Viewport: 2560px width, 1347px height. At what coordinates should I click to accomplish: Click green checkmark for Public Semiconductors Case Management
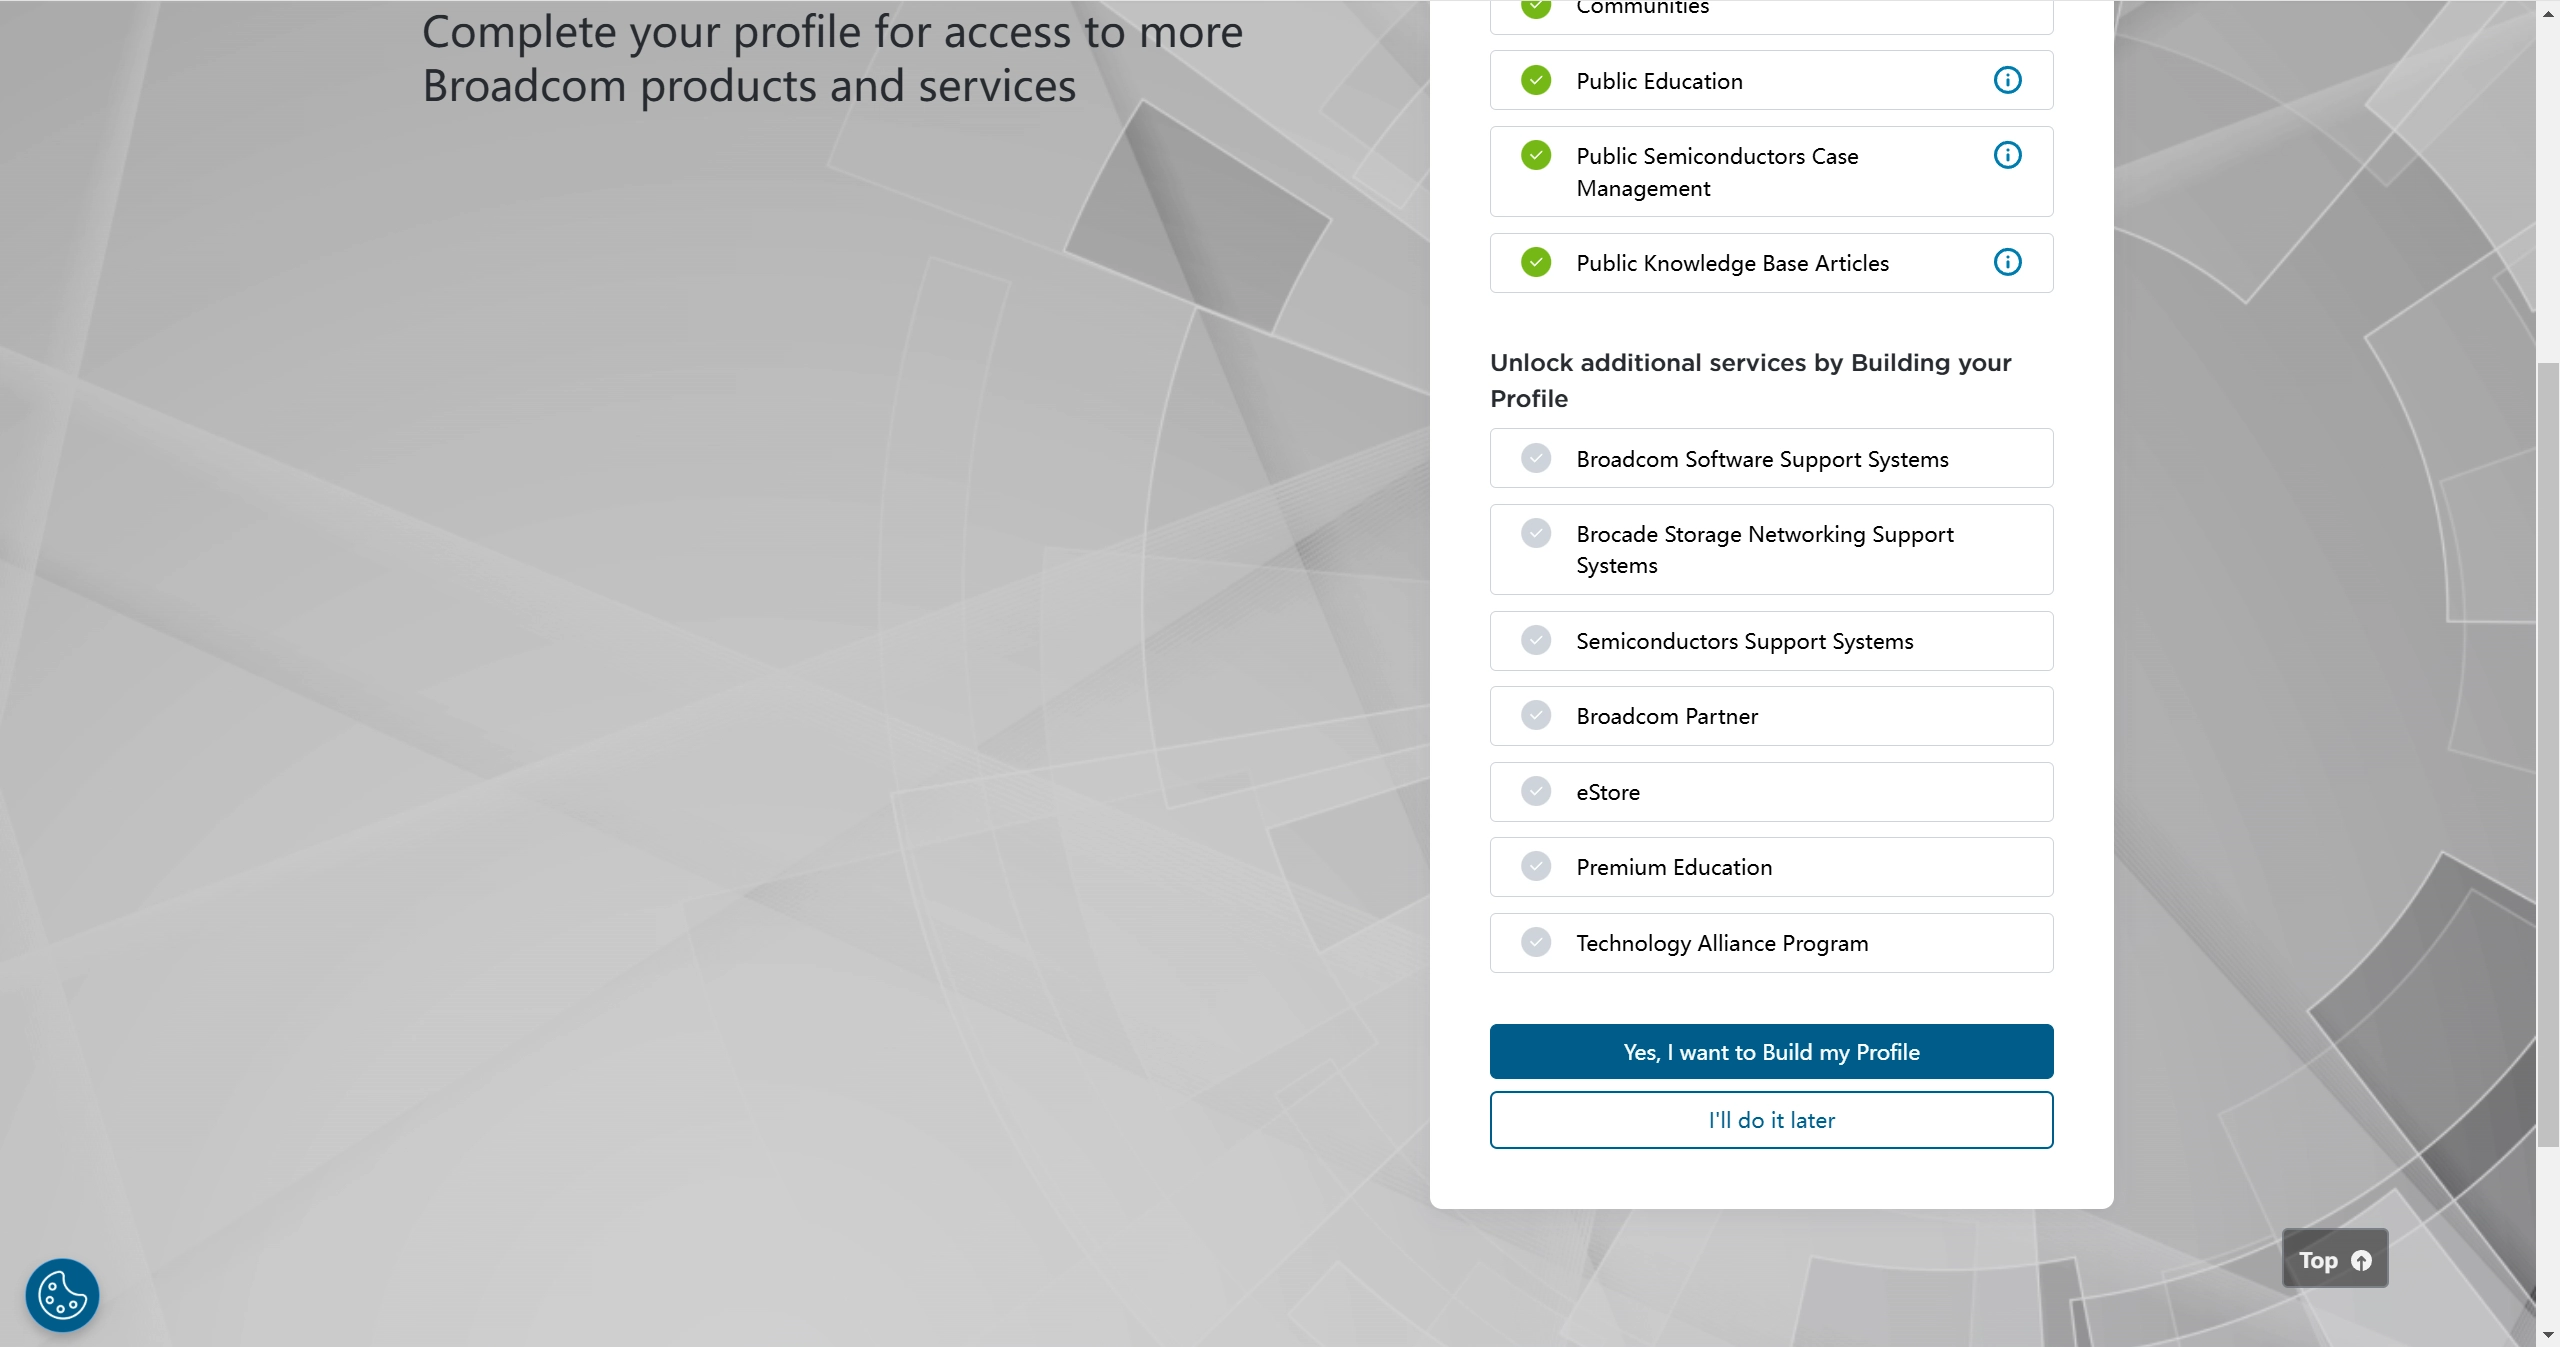point(1536,155)
